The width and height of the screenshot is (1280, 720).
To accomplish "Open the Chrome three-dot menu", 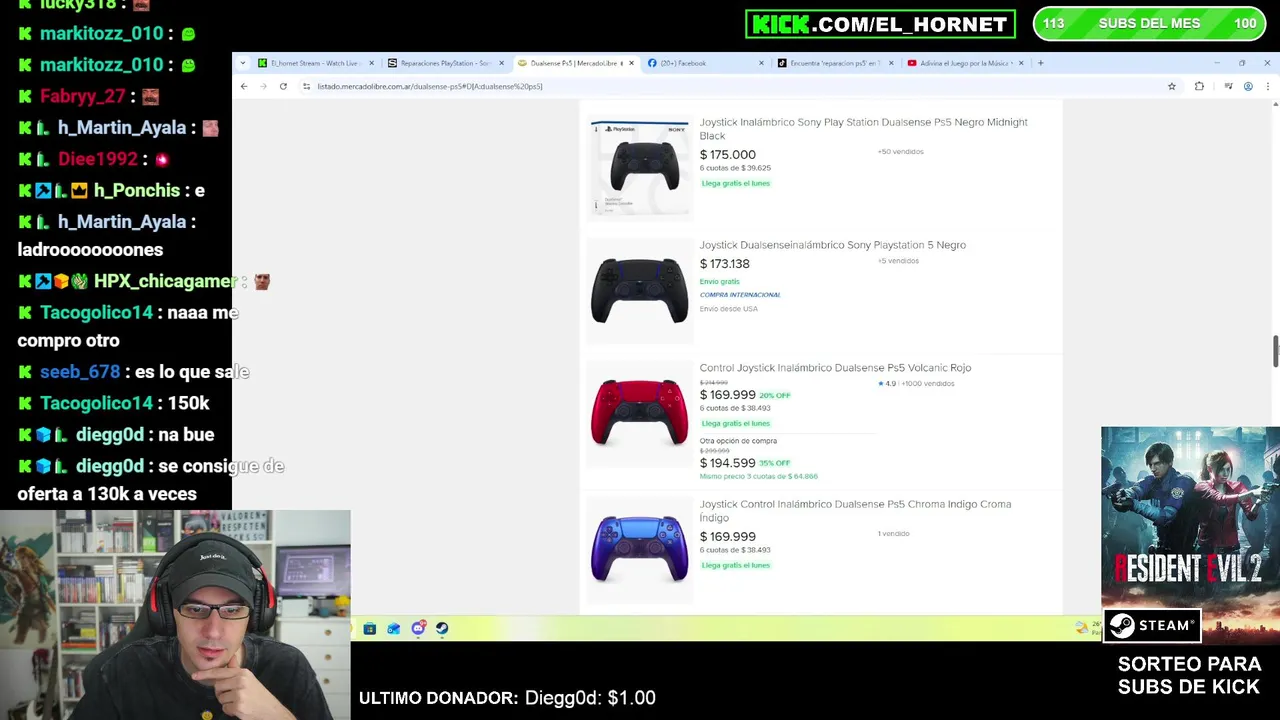I will click(1267, 86).
